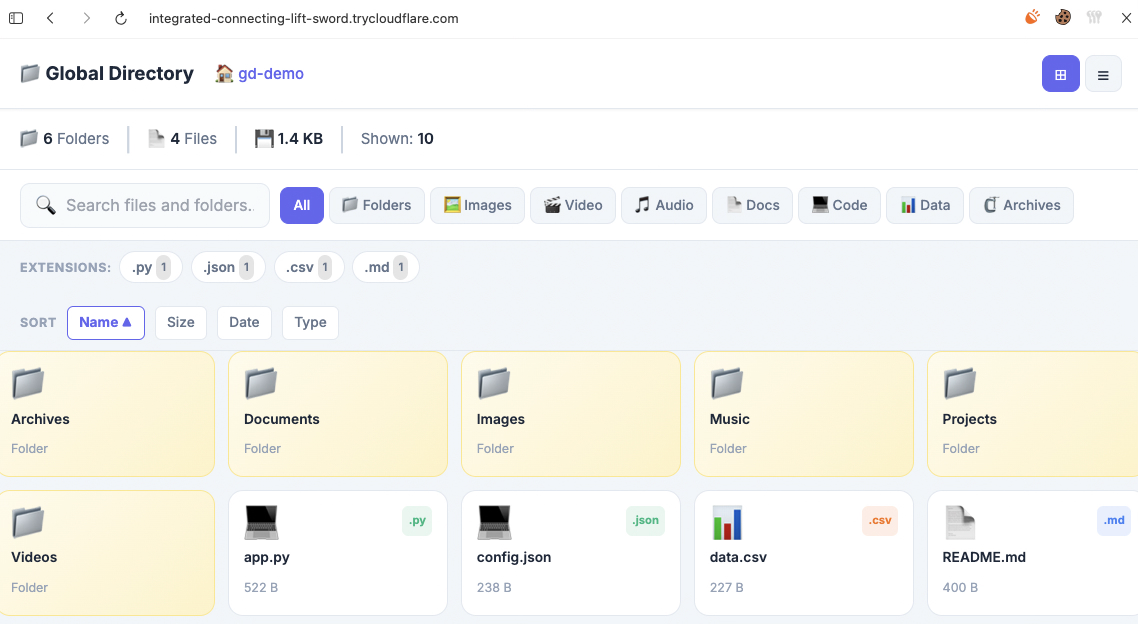Screen dimensions: 1138x624
Task: Reload the page
Action: [x=120, y=18]
